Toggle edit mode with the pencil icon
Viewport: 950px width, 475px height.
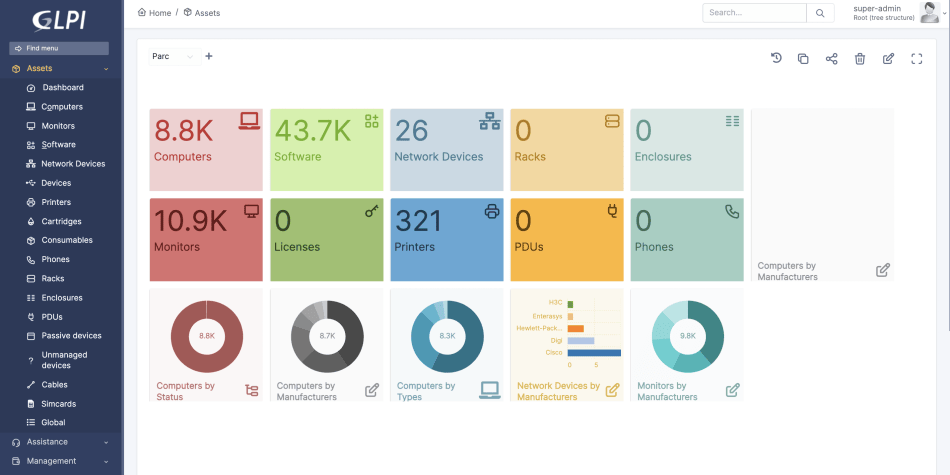(888, 59)
